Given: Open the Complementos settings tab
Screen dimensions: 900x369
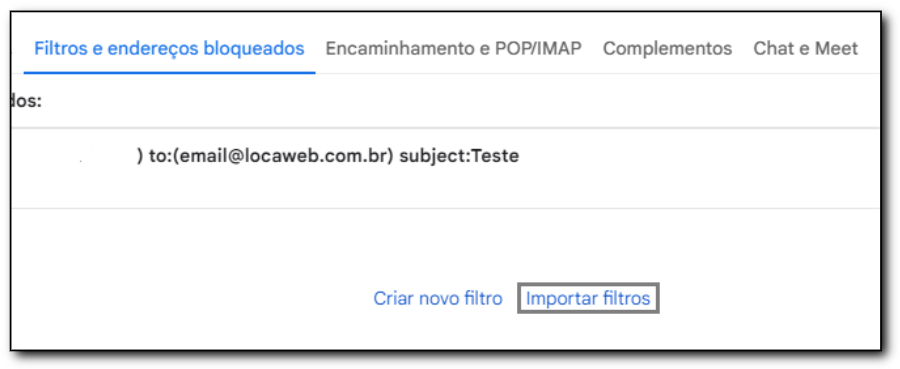Looking at the screenshot, I should coord(667,49).
